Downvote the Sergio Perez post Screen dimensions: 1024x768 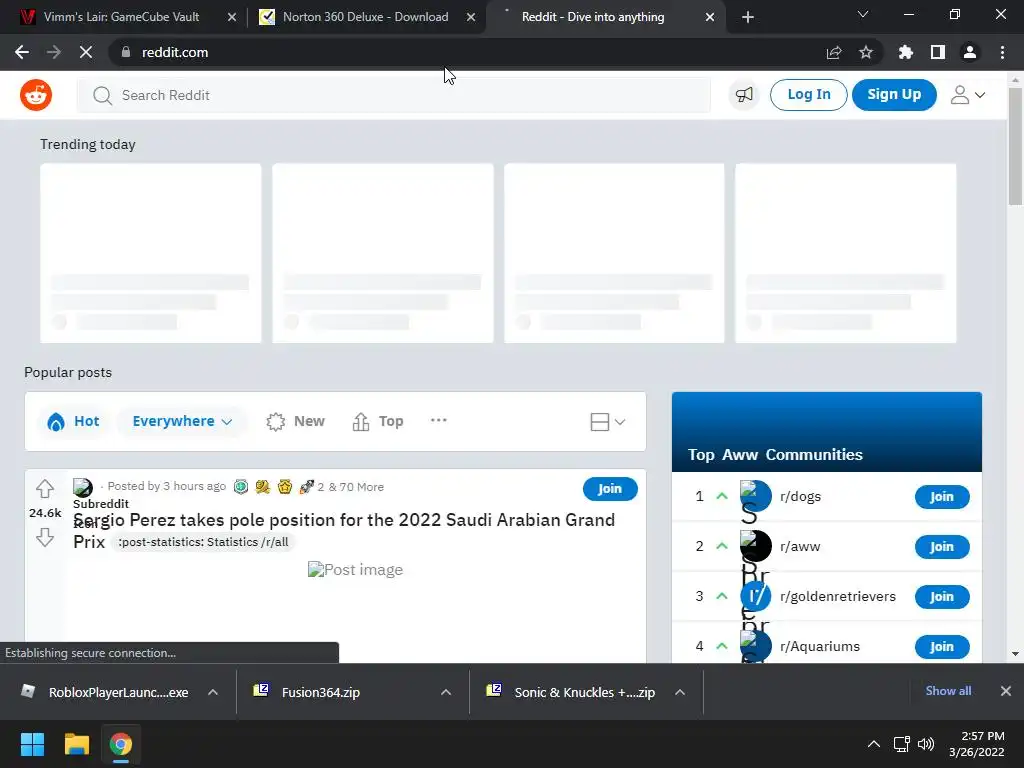point(44,537)
